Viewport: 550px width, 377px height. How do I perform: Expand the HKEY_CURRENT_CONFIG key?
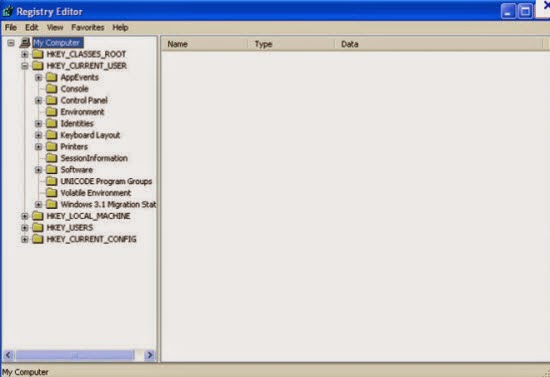coord(25,239)
